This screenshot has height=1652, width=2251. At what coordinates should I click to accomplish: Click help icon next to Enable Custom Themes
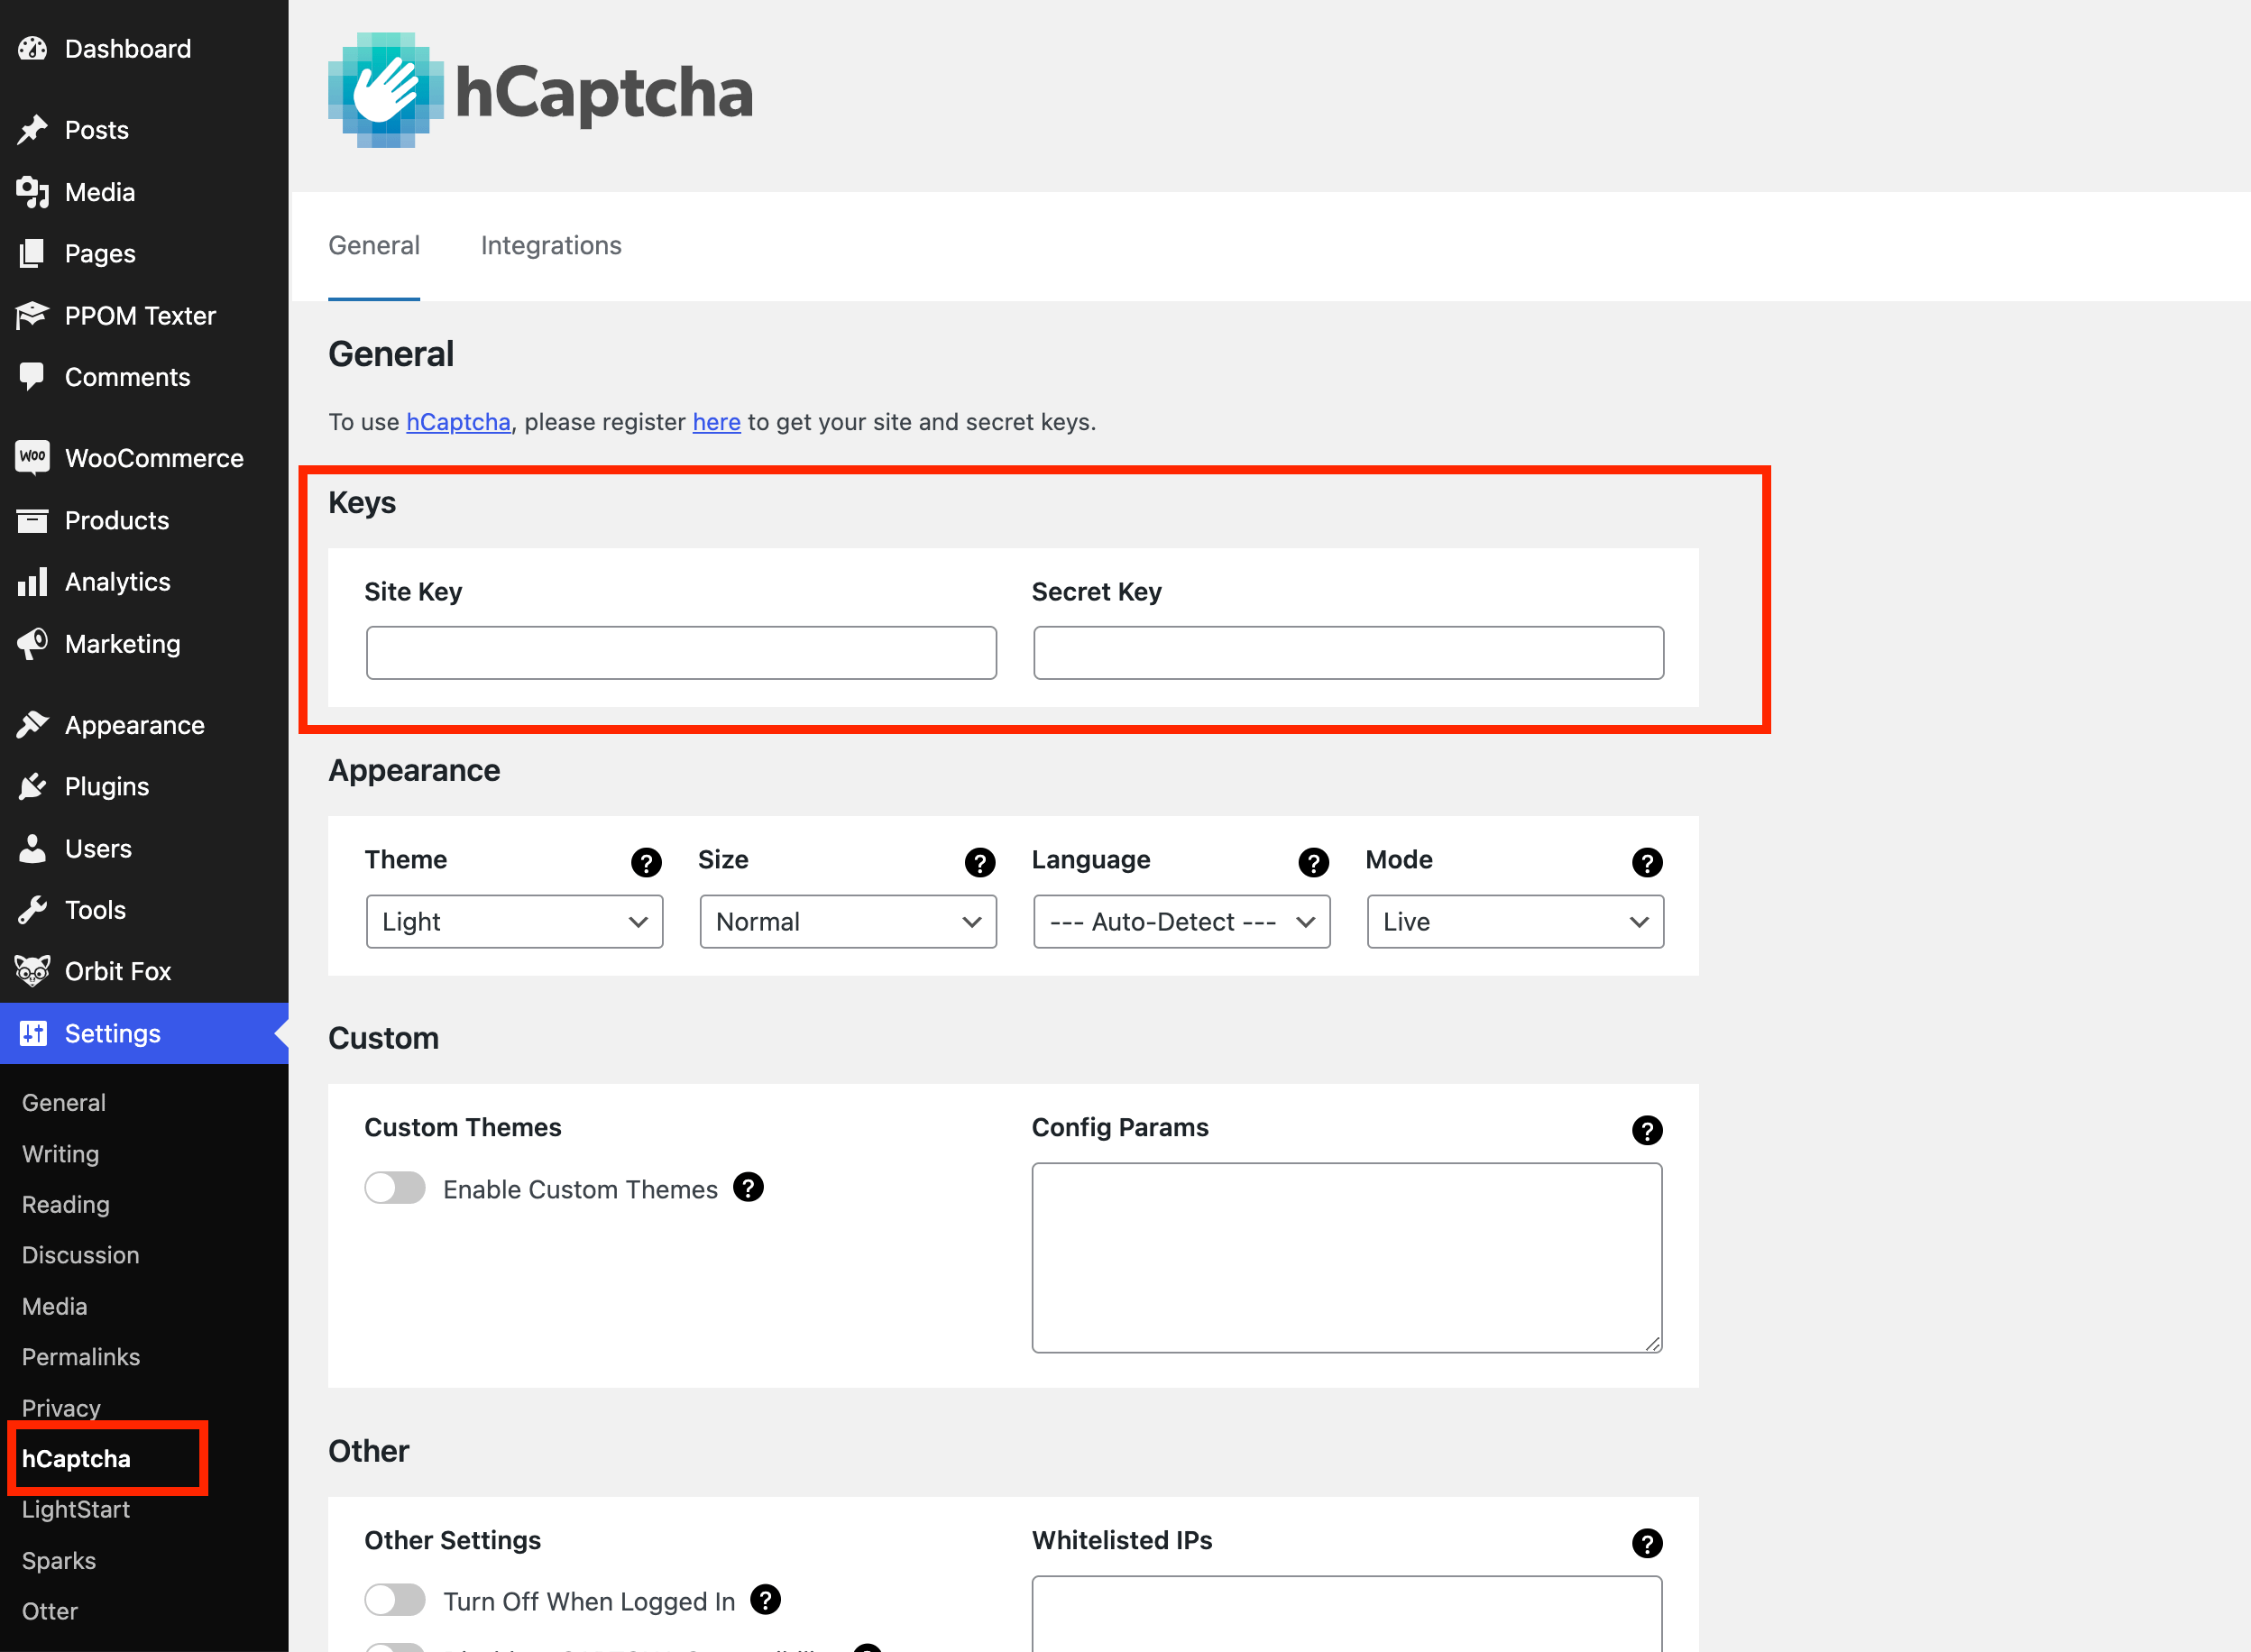coord(748,1187)
